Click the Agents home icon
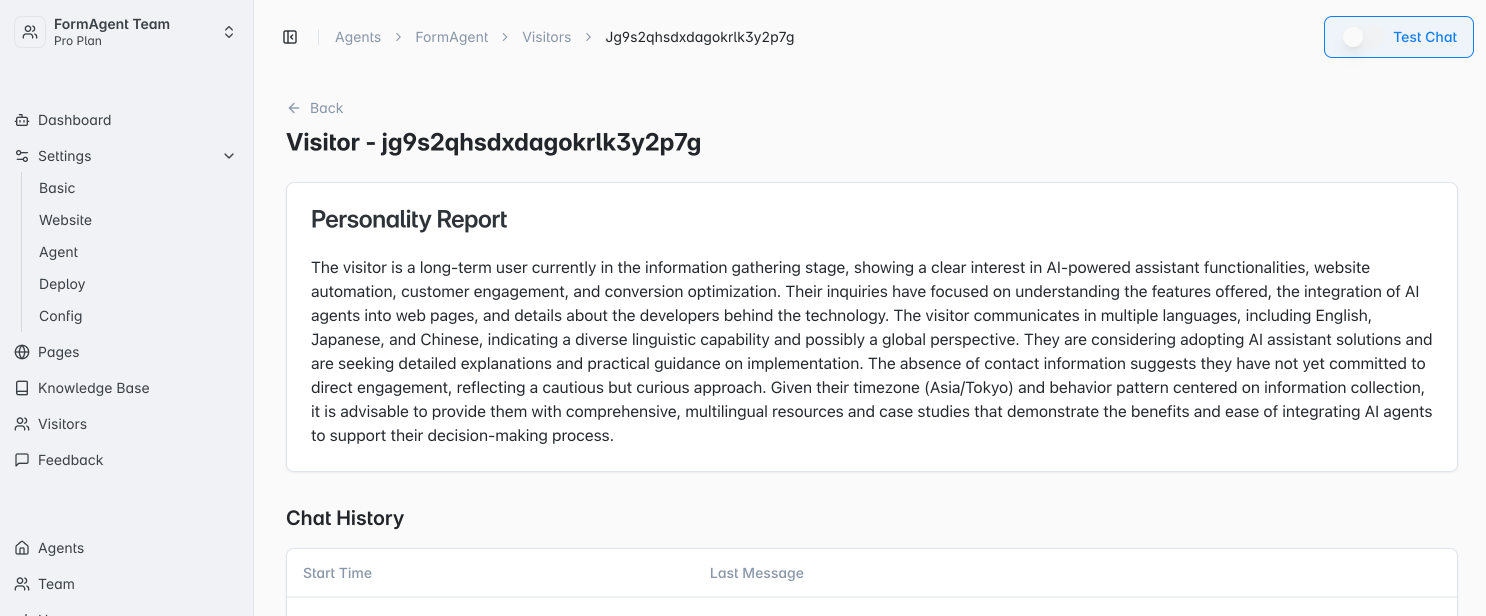The height and width of the screenshot is (616, 1486). tap(22, 548)
